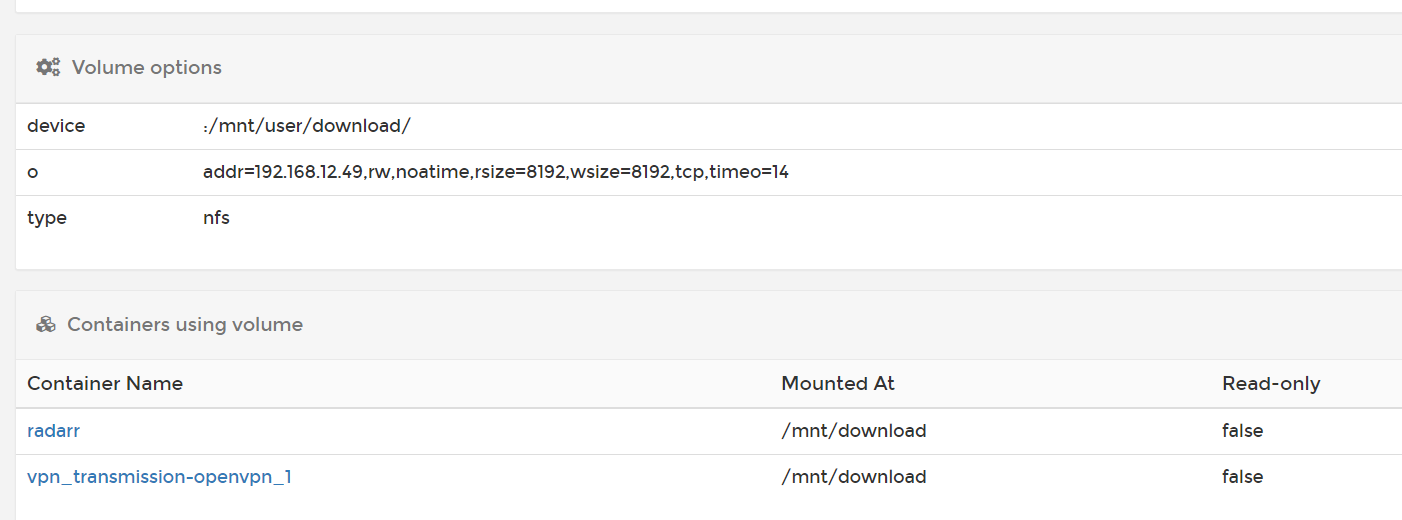1402x520 pixels.
Task: Click the Containers using volume cubes icon
Action: click(x=45, y=325)
